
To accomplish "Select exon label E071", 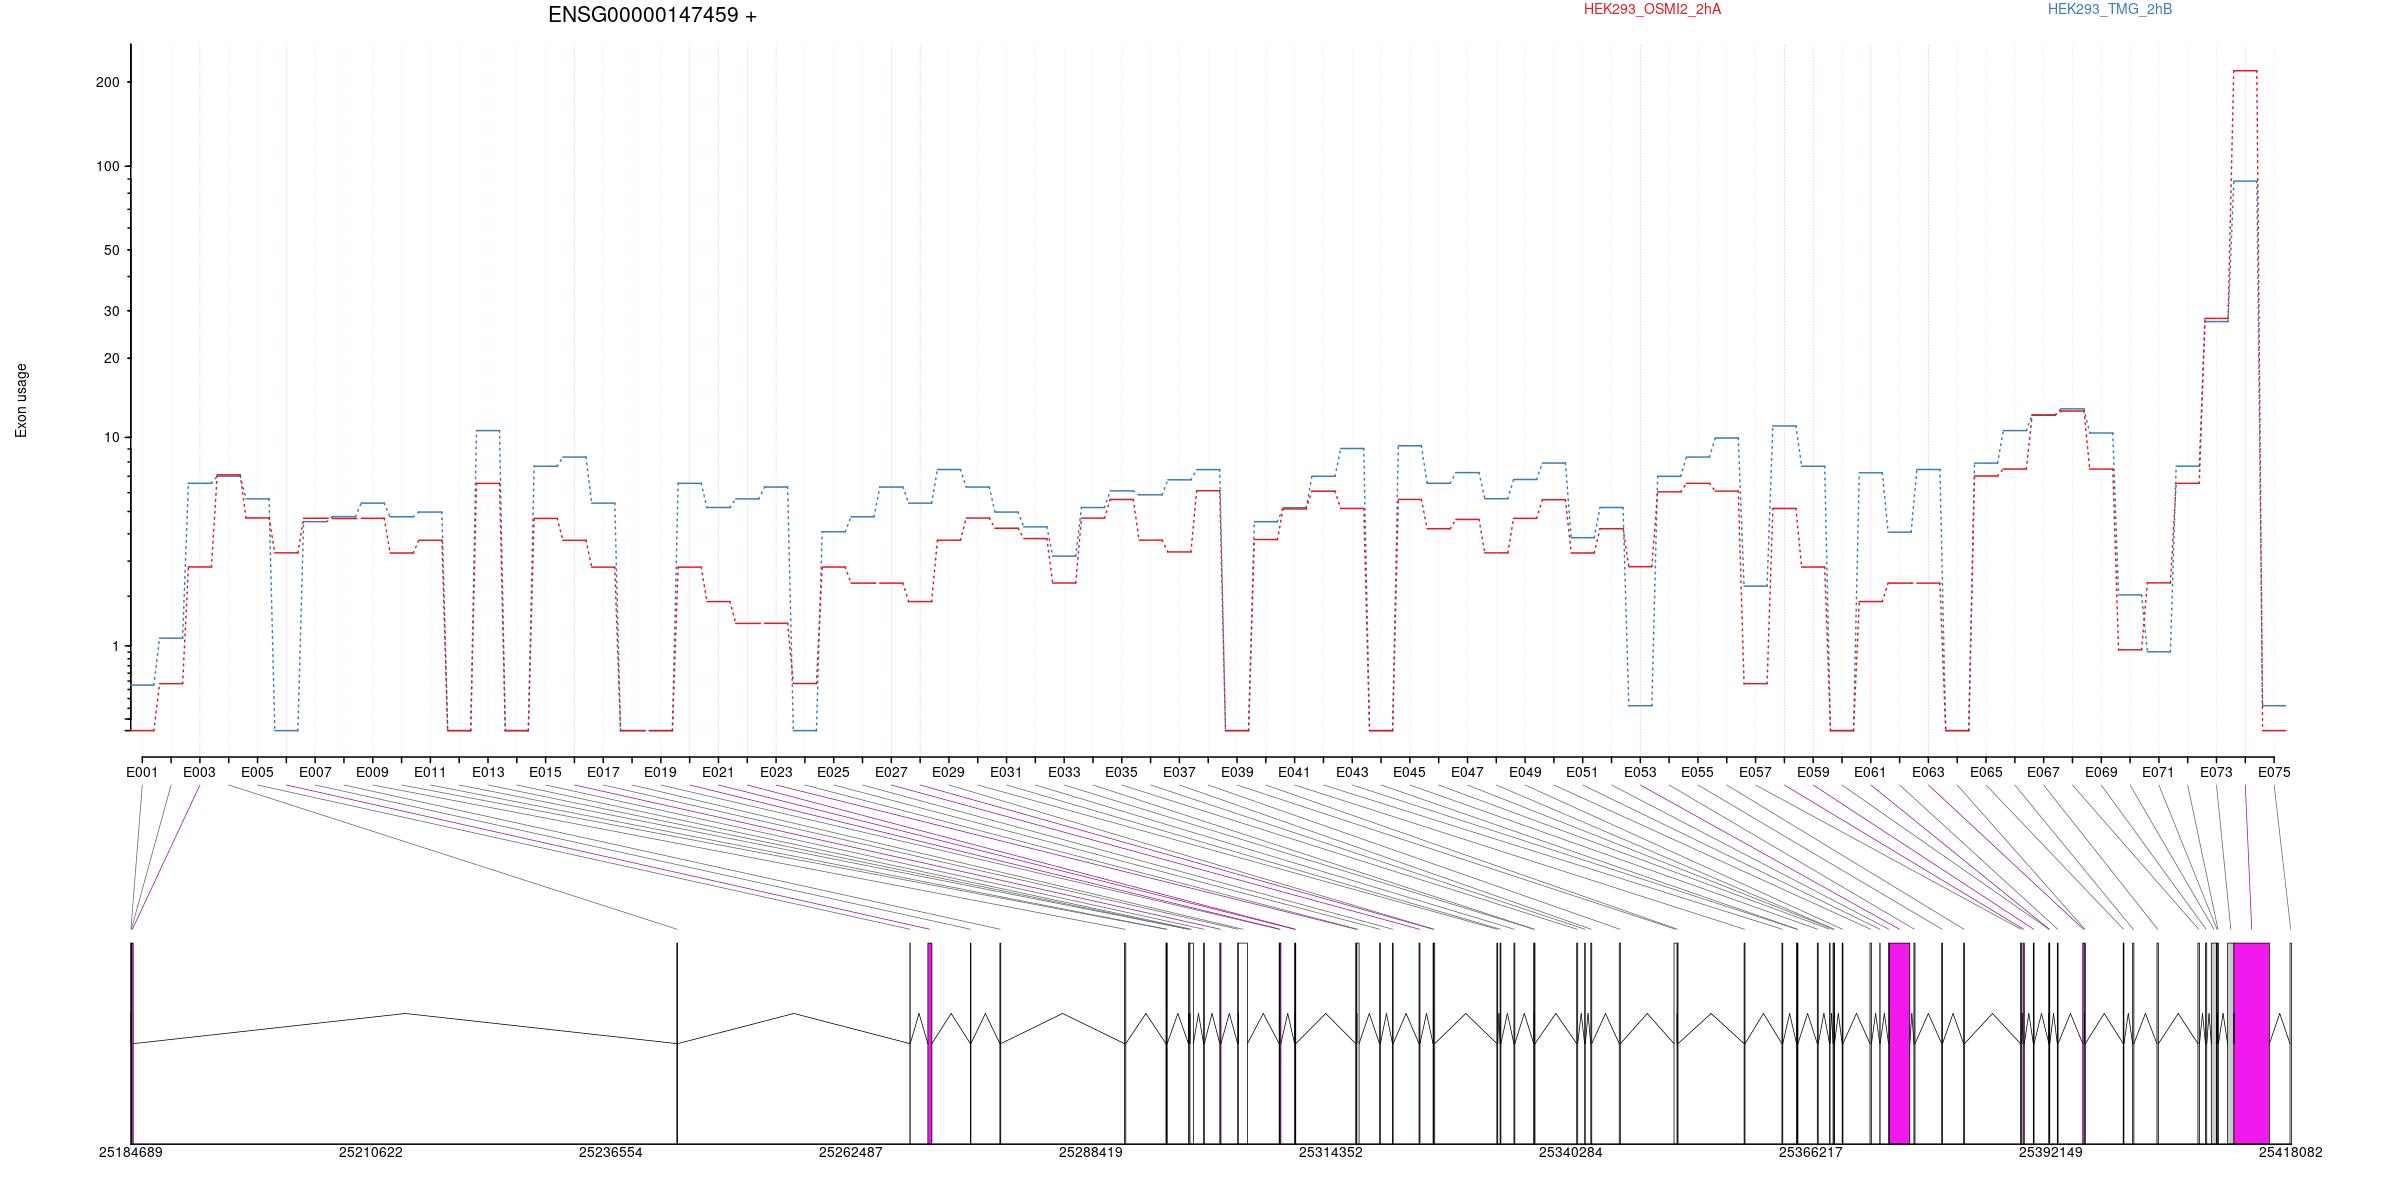I will click(2158, 772).
